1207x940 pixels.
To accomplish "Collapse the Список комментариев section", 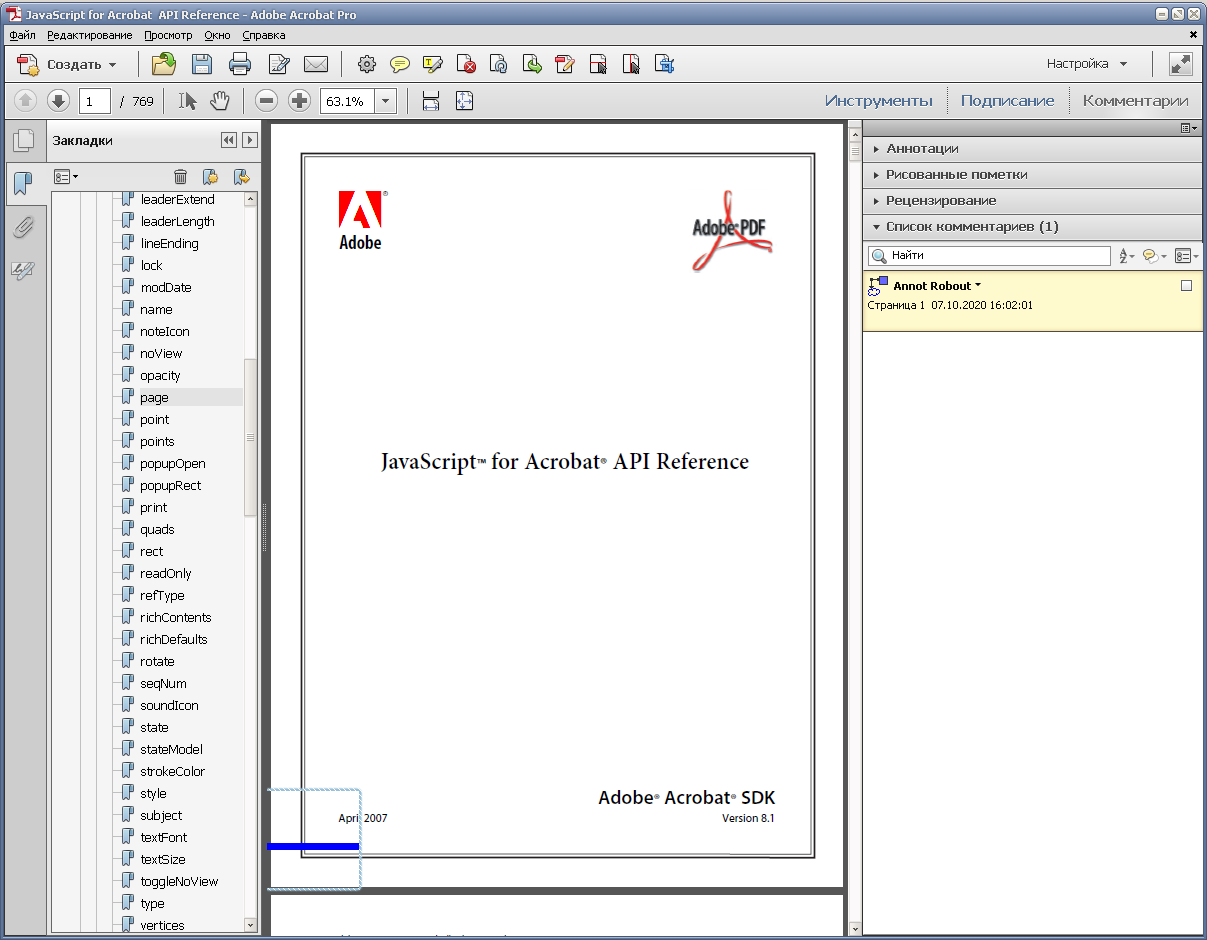I will coord(1033,227).
